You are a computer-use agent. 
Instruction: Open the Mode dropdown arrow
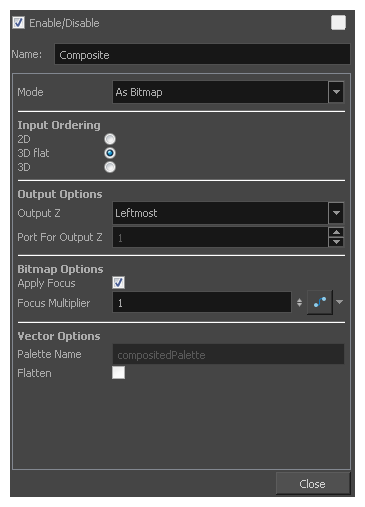(x=336, y=92)
